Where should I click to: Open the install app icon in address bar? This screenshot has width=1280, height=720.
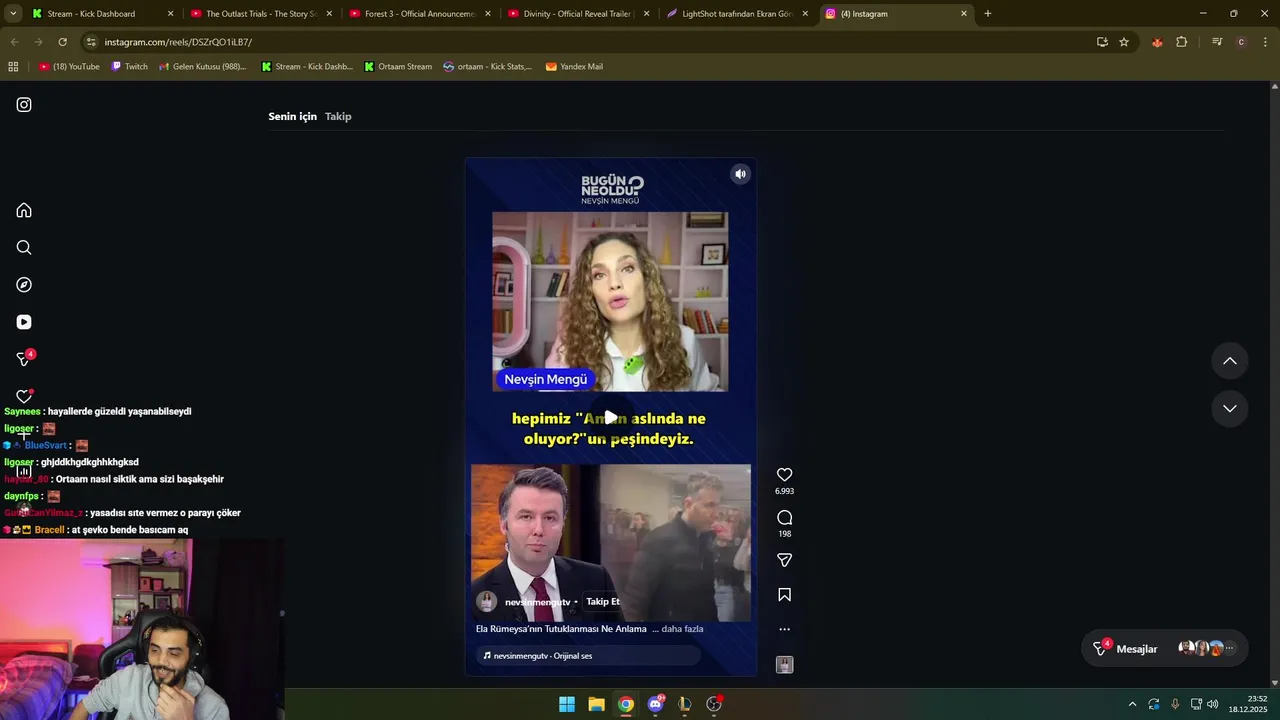(1102, 42)
